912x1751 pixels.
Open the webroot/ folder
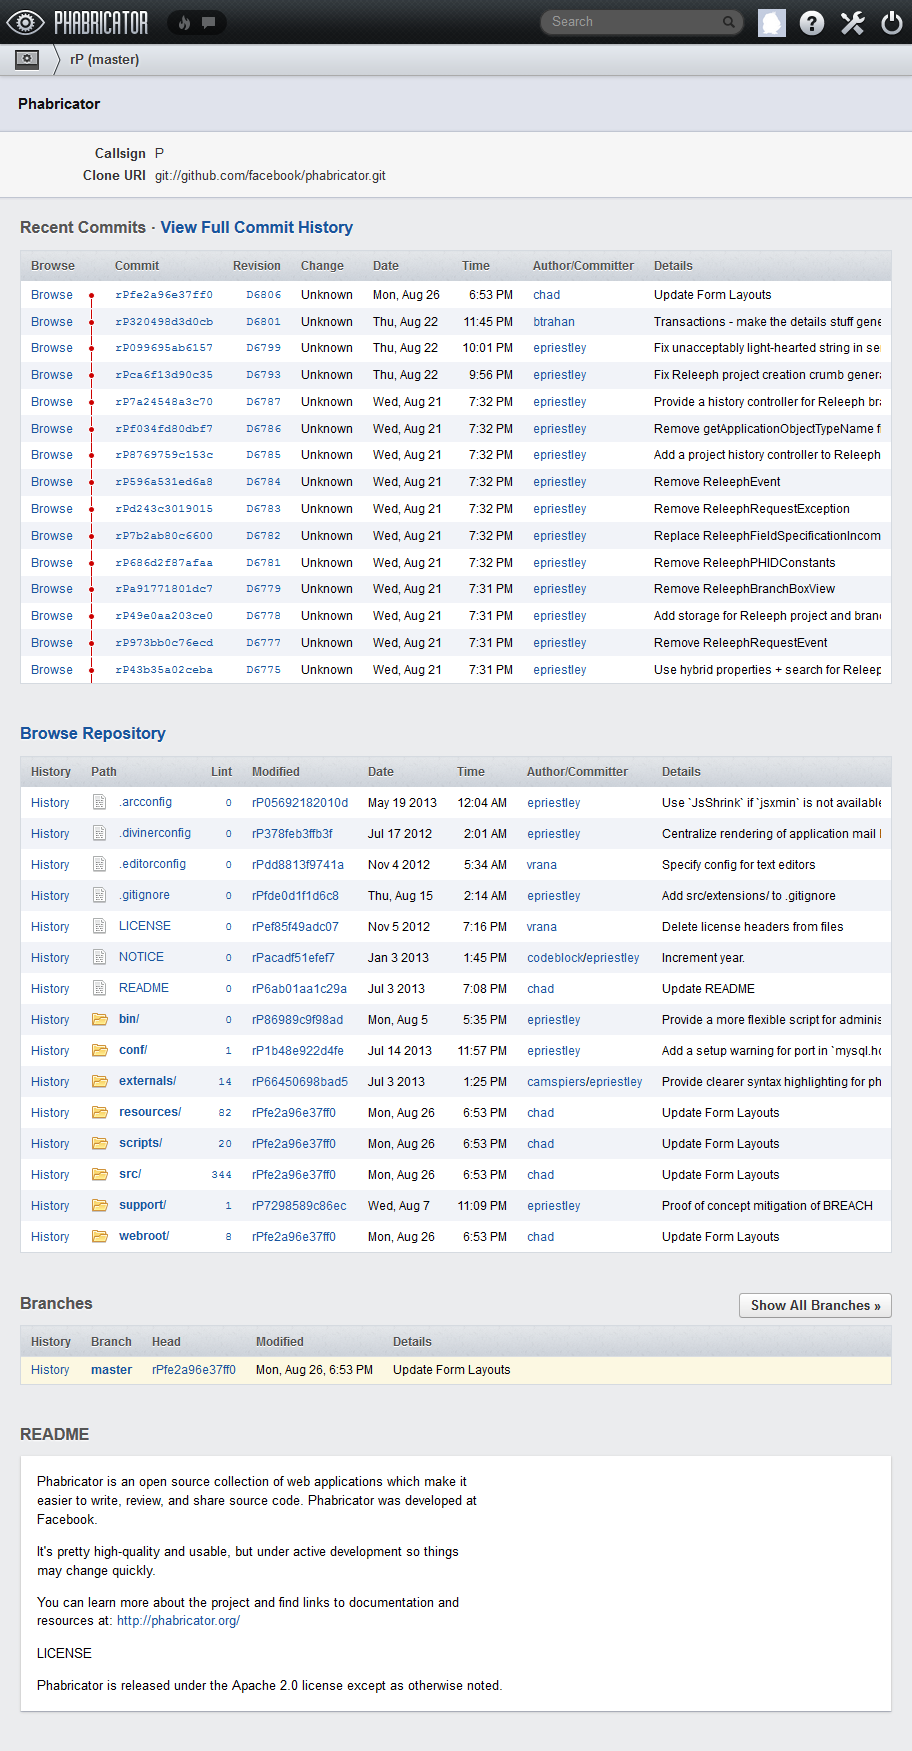coord(144,1236)
